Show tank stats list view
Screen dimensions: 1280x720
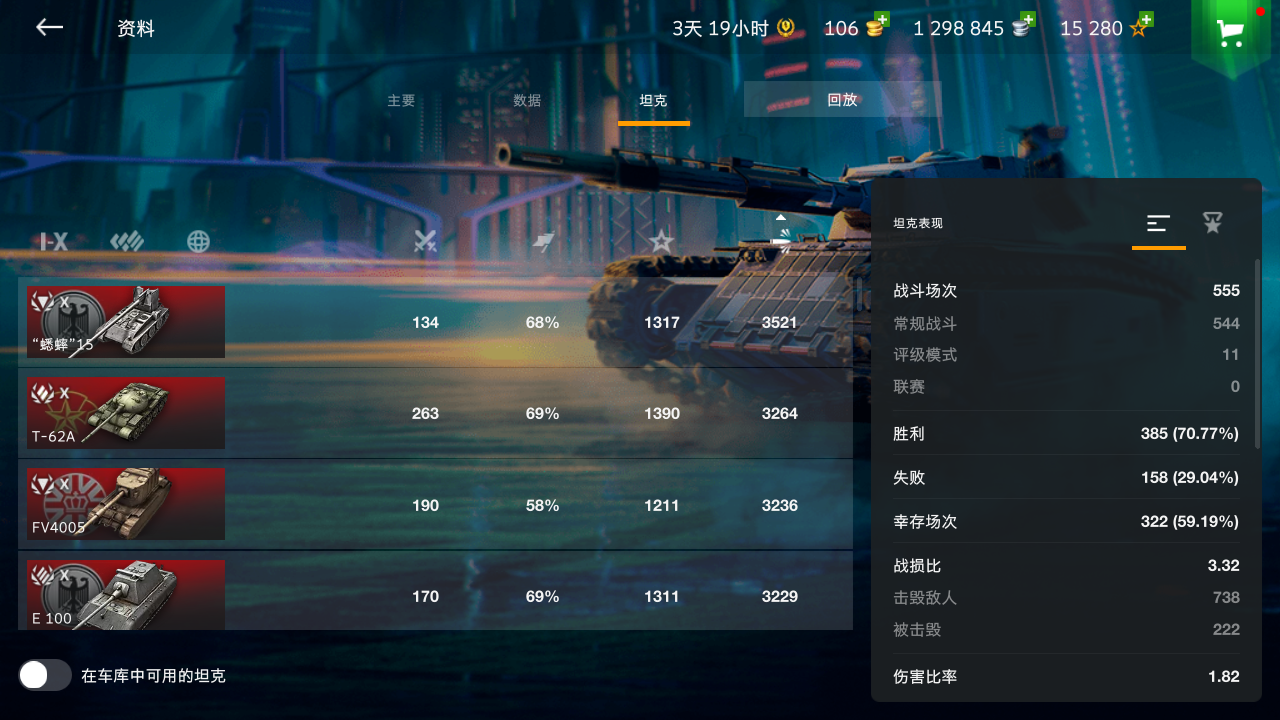(x=1158, y=224)
